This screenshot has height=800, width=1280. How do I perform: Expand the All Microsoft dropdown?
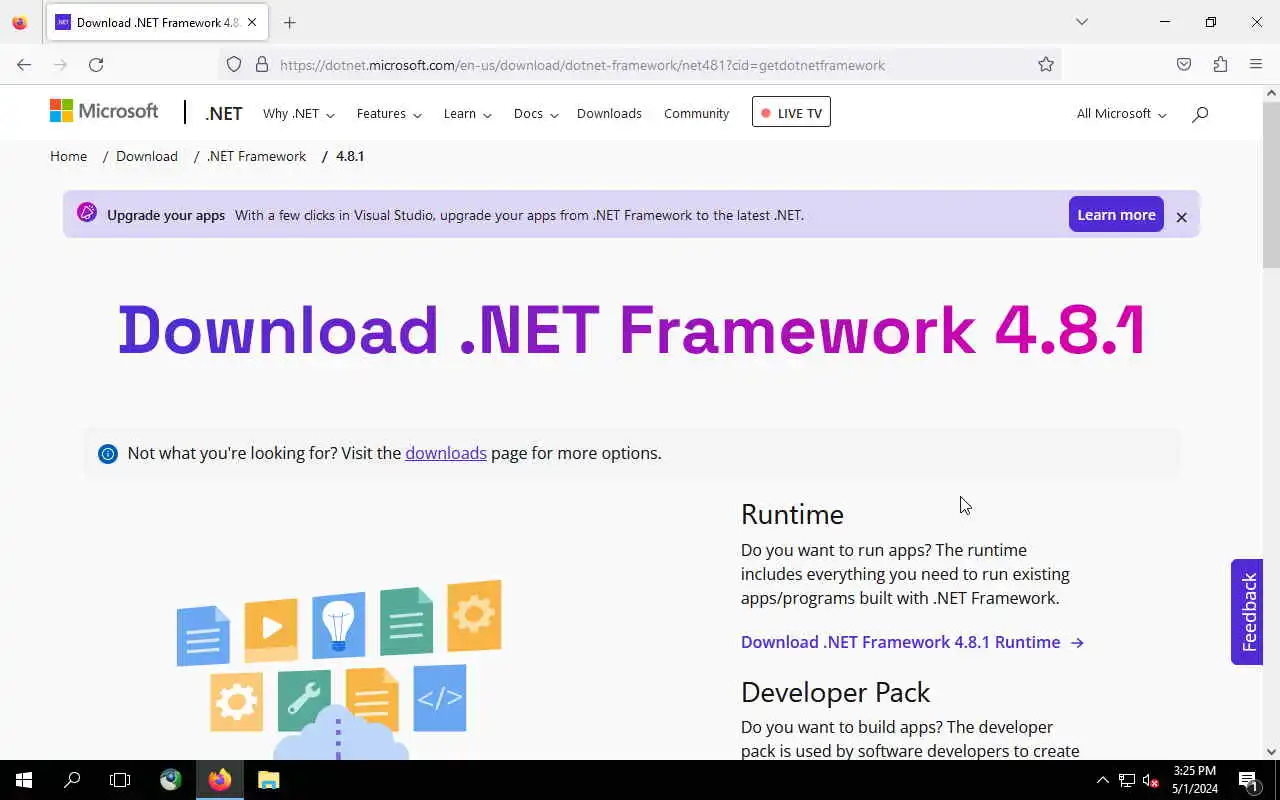click(x=1121, y=114)
